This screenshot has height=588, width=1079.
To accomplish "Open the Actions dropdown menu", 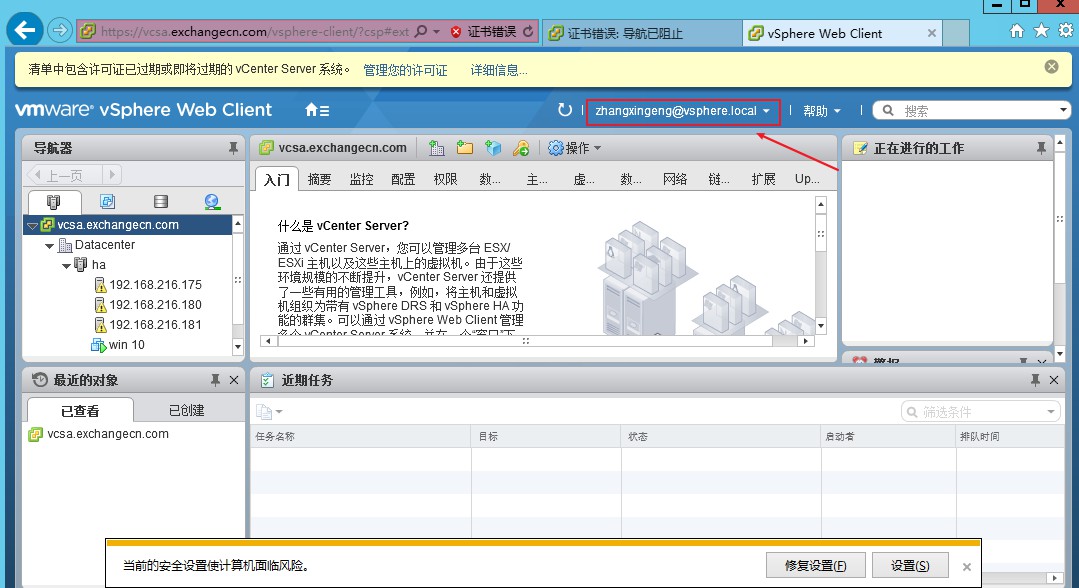I will [575, 148].
